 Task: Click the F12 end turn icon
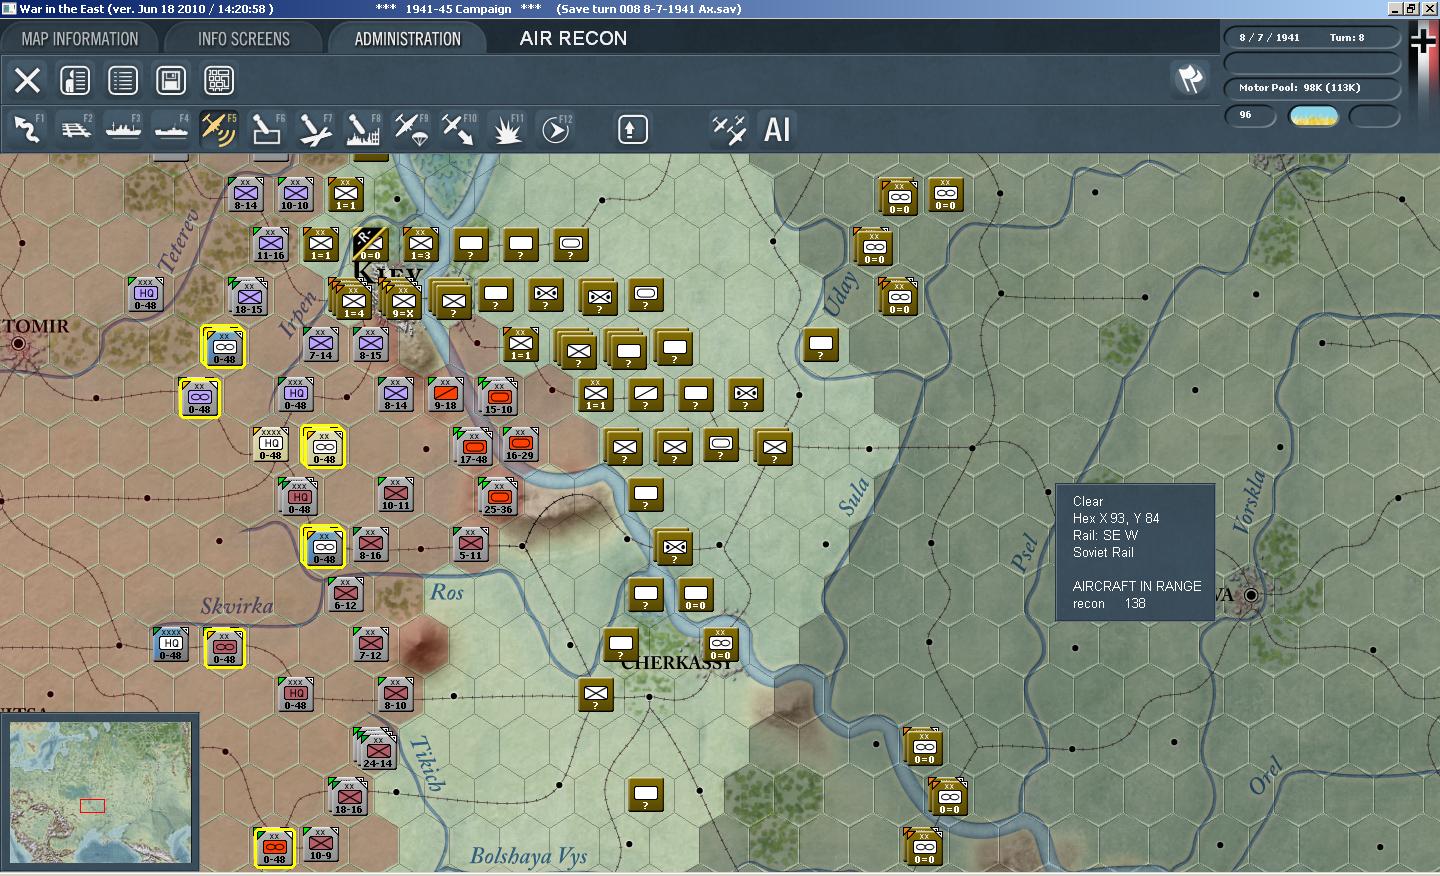click(x=555, y=129)
